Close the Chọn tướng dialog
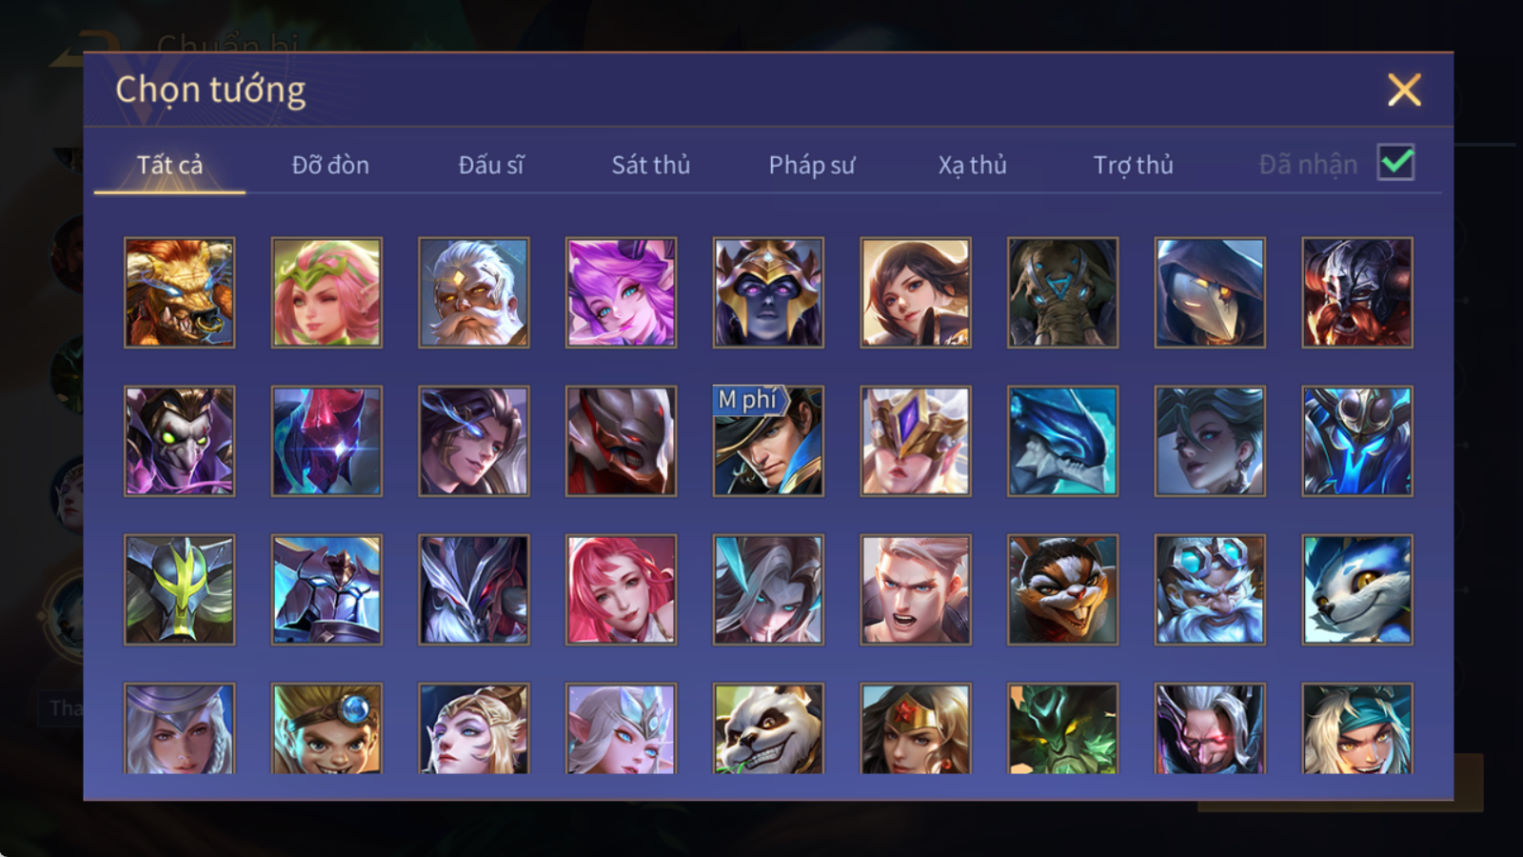The image size is (1523, 857). tap(1404, 90)
